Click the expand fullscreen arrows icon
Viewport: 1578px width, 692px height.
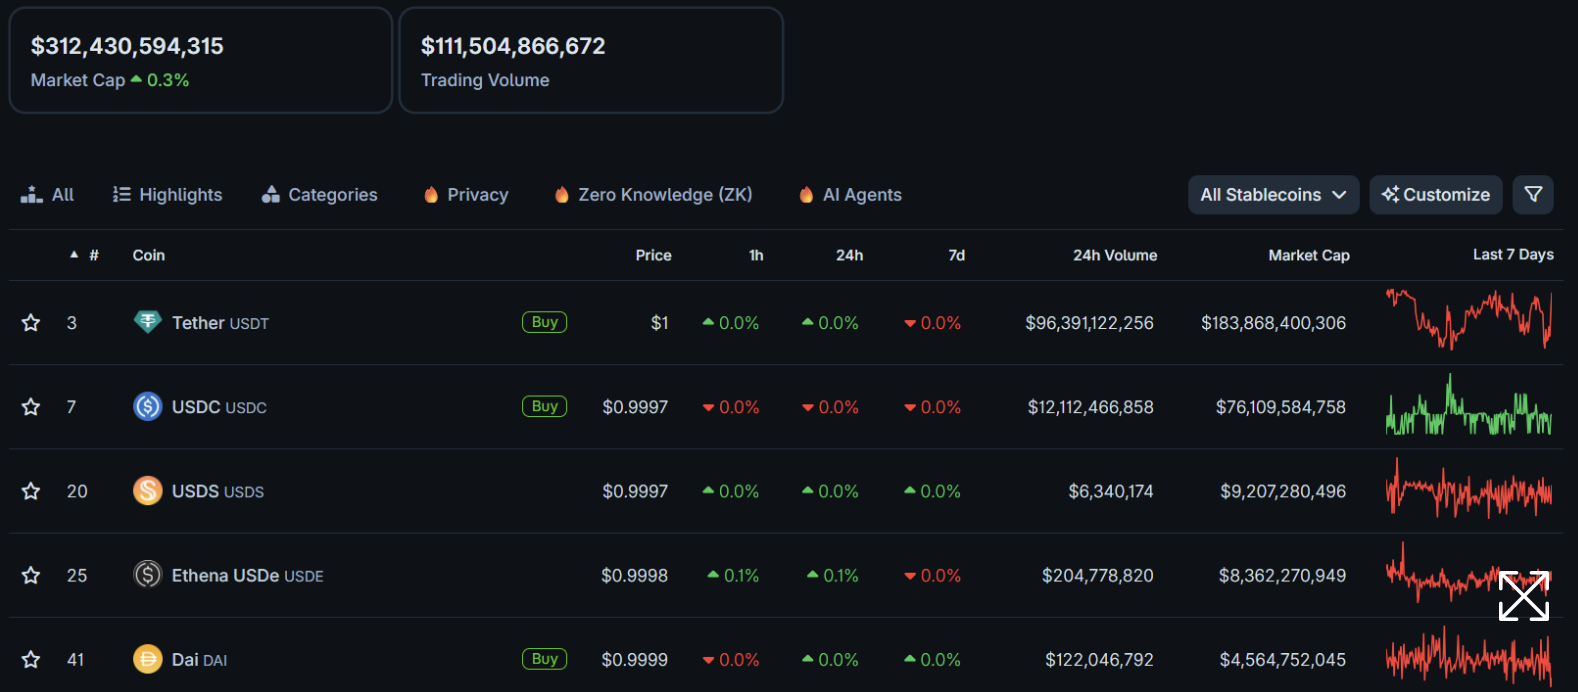(1523, 596)
